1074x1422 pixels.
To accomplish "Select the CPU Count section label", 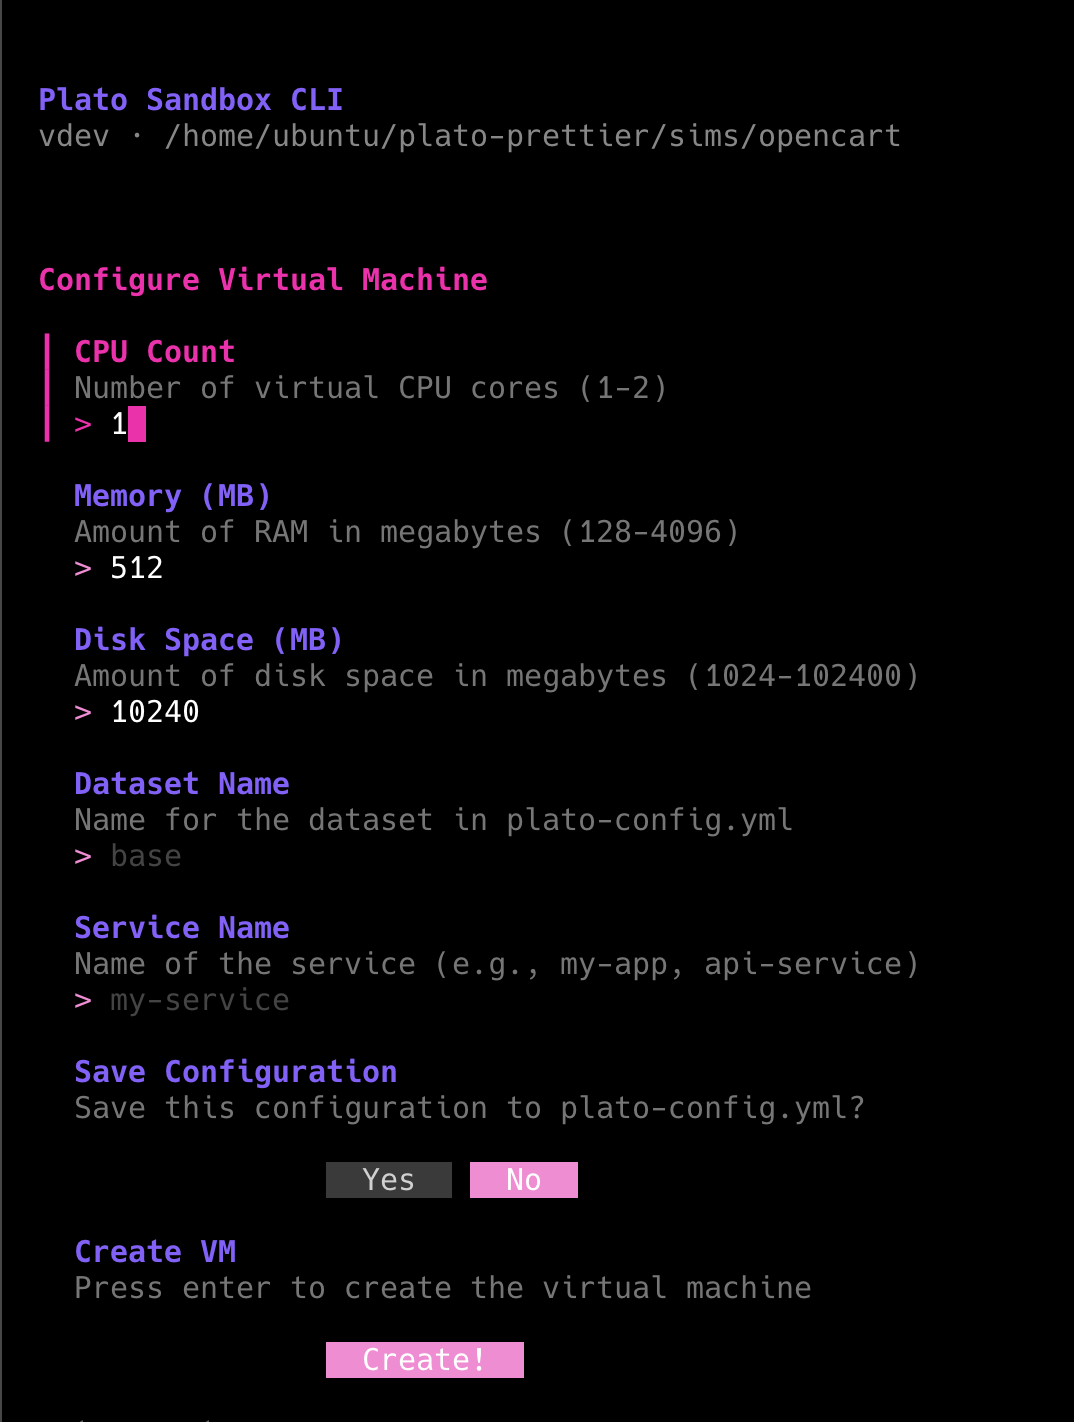I will tap(154, 352).
